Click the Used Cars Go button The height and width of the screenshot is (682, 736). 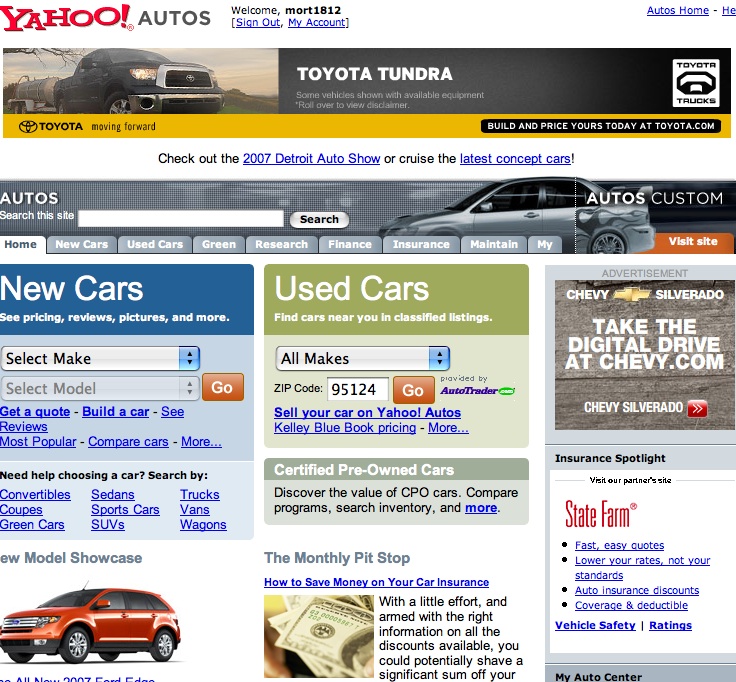point(414,390)
